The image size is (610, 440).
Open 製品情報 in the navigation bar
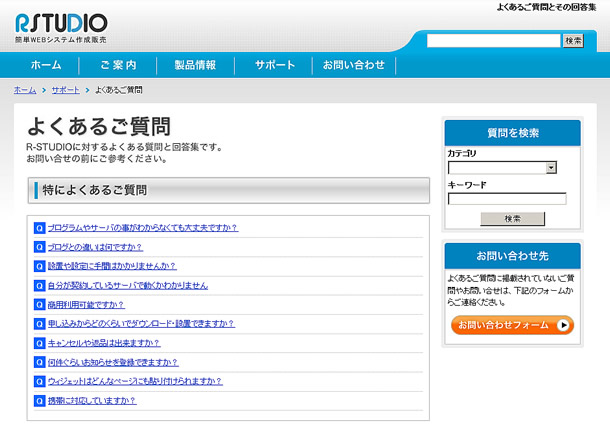coord(195,65)
